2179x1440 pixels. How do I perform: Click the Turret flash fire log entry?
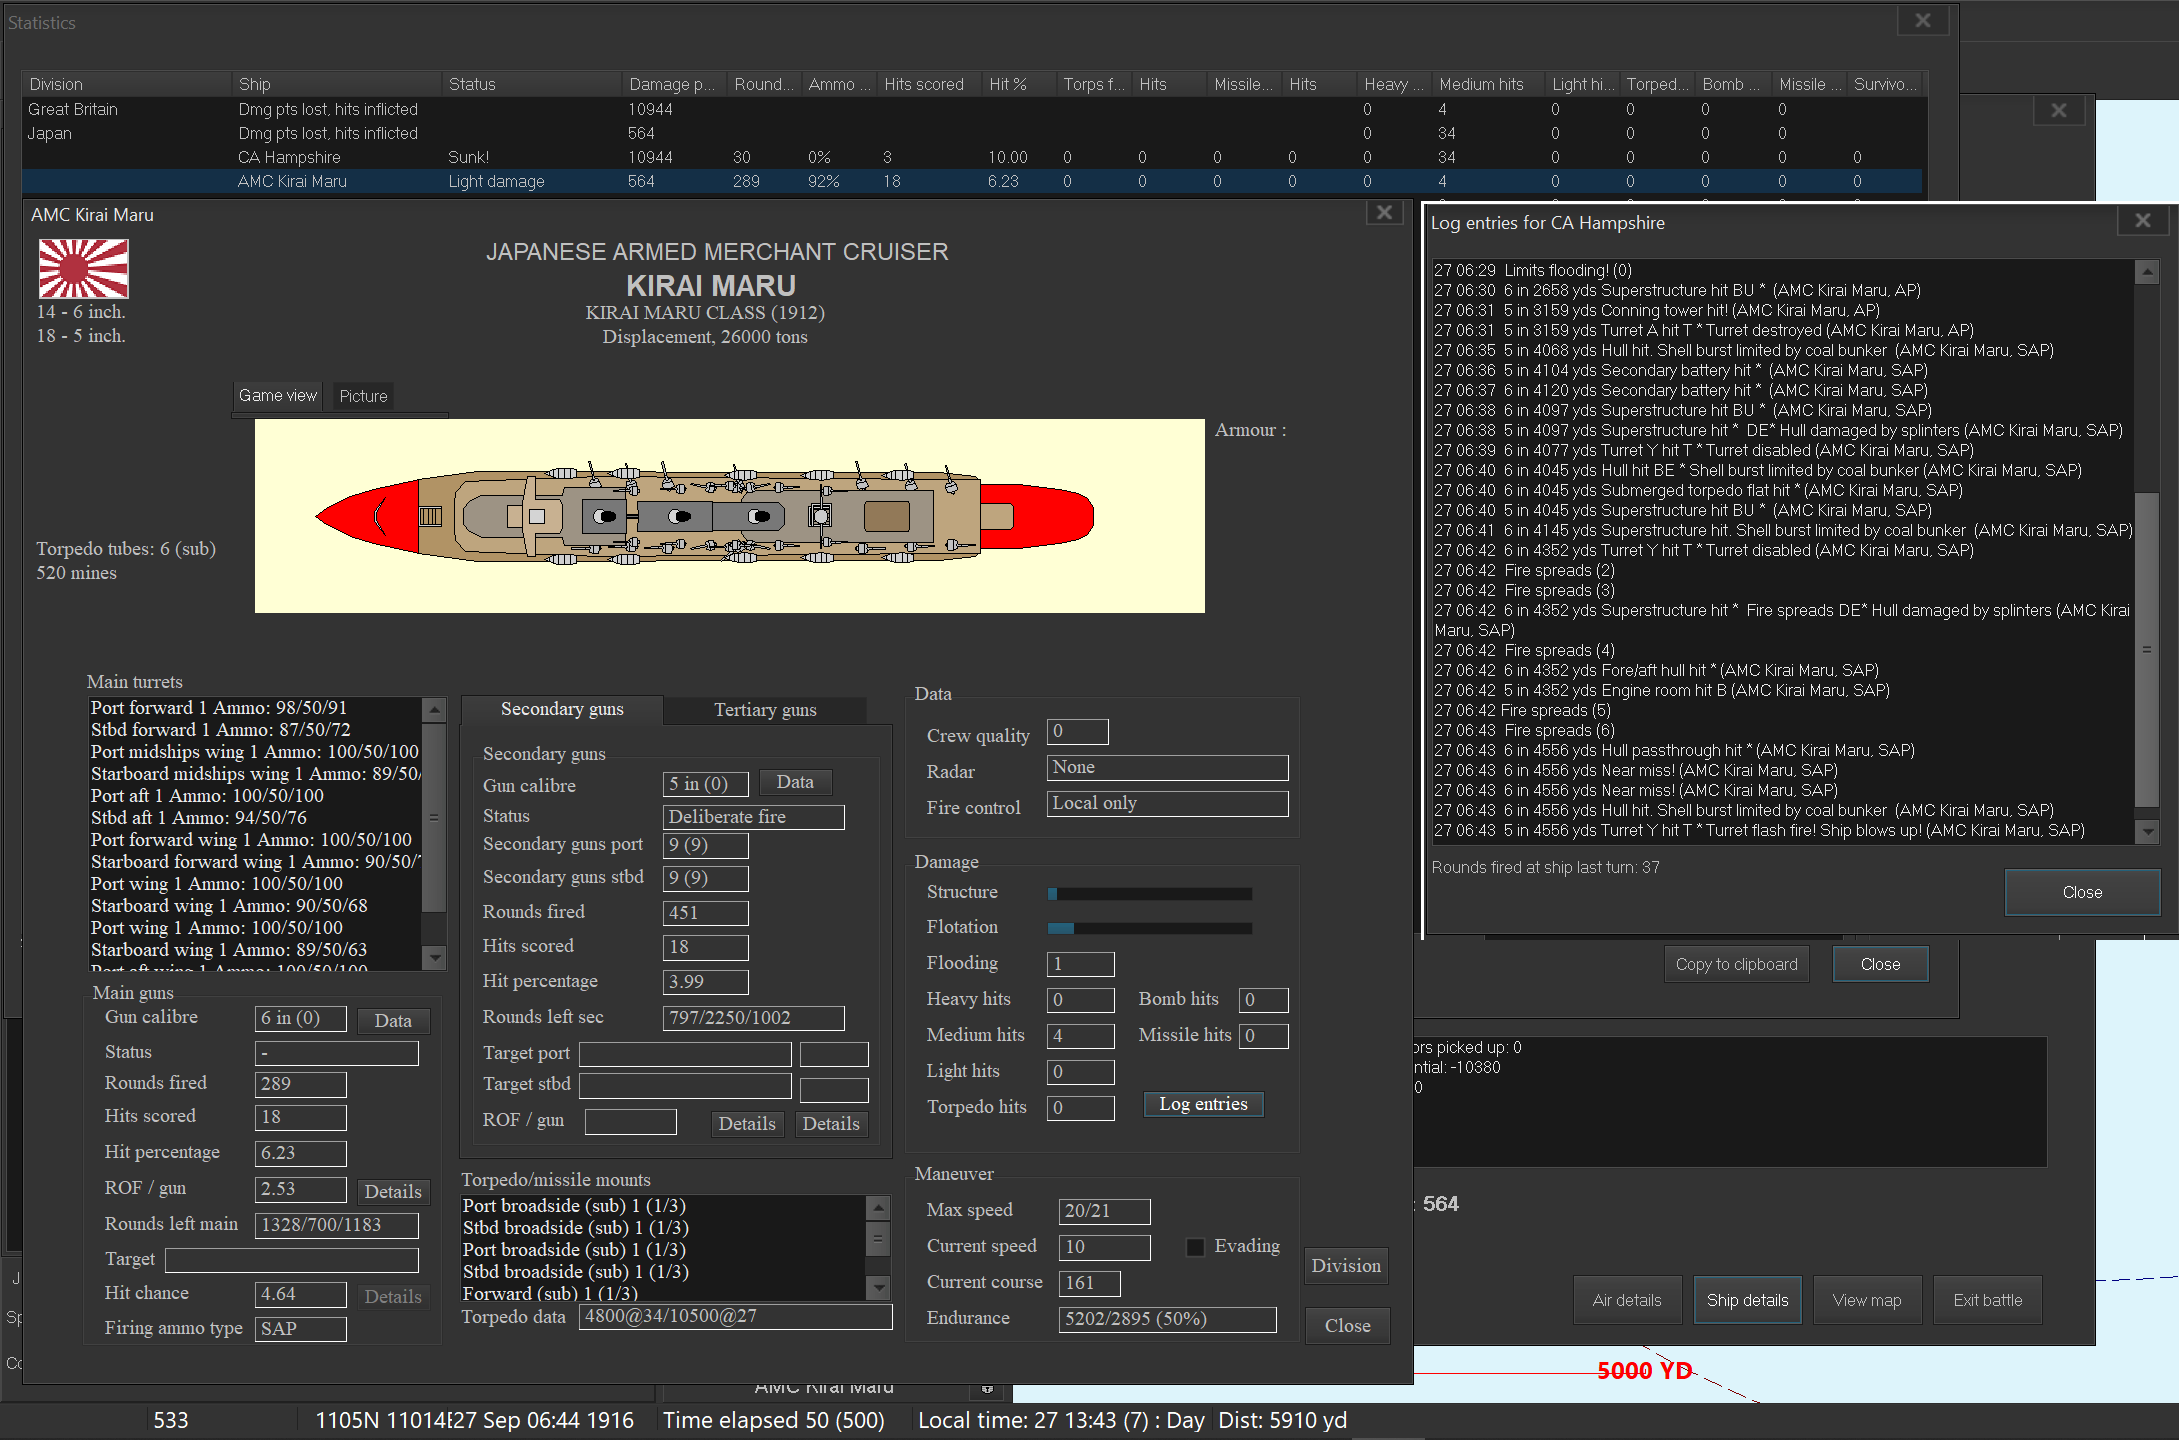1759,830
